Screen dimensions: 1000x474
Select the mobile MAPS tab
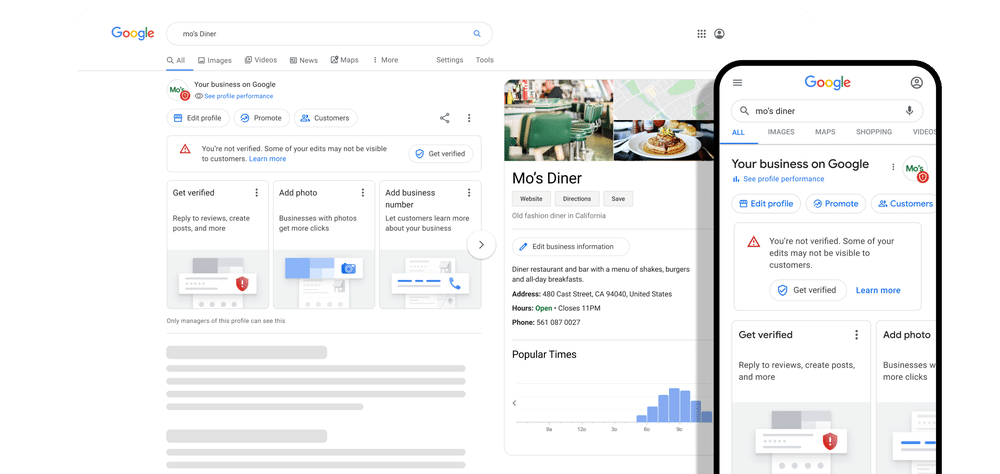[x=825, y=132]
